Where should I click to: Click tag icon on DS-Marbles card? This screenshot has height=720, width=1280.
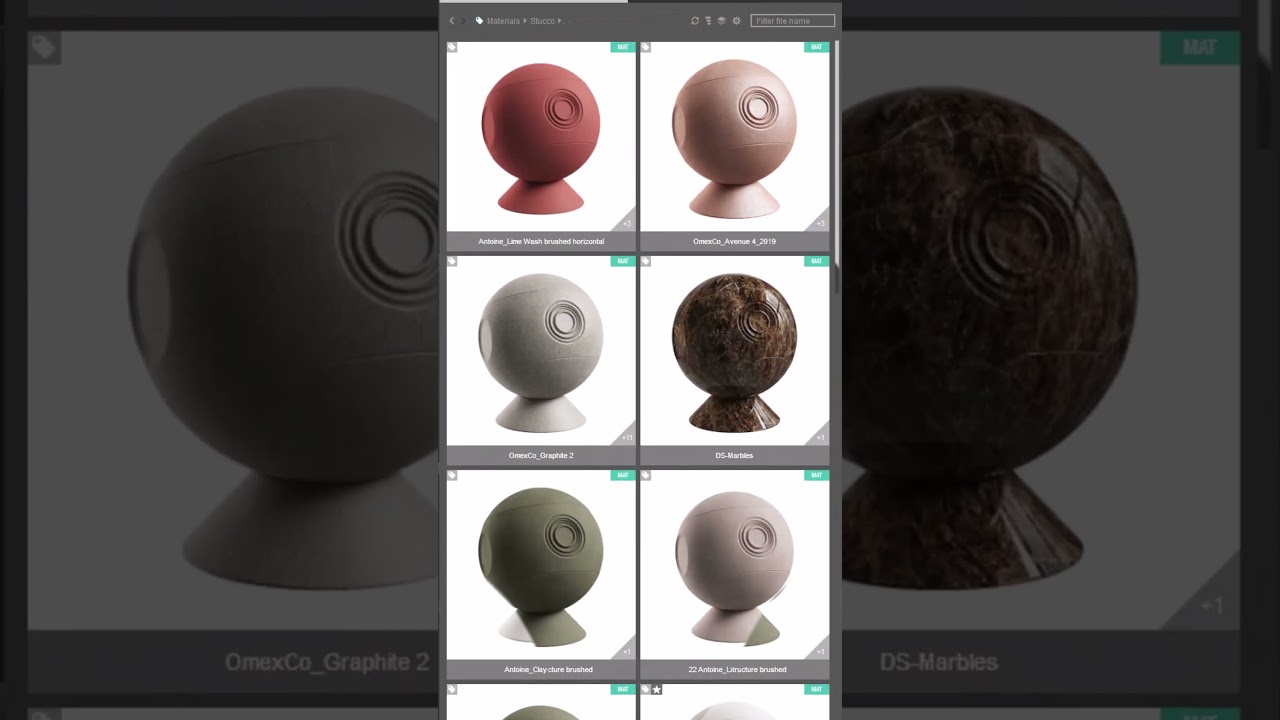coord(645,261)
